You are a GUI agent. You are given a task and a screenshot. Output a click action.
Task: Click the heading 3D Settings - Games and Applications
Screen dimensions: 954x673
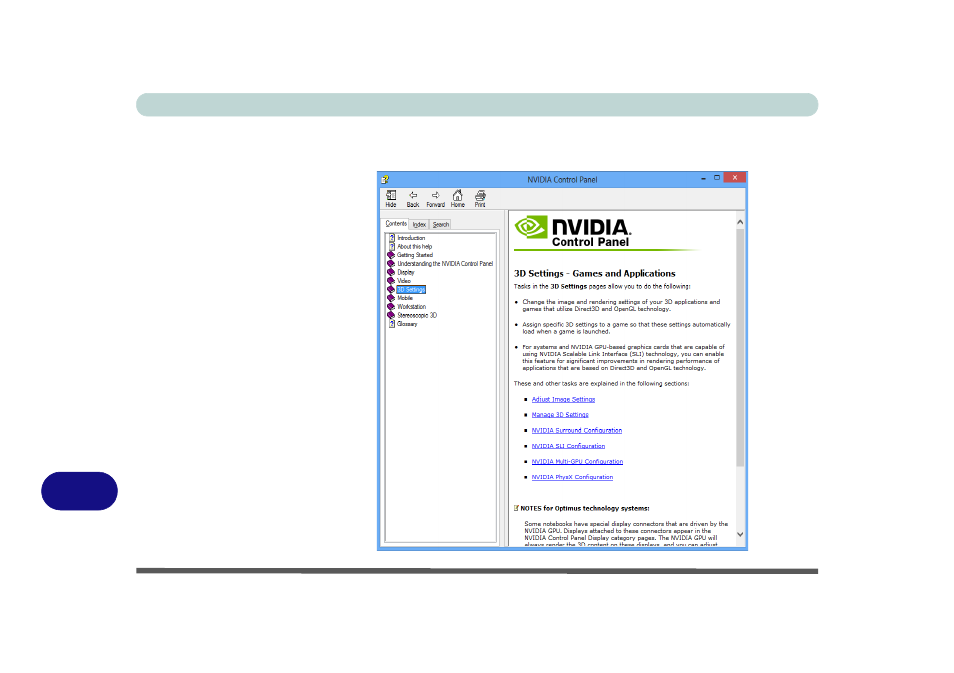click(x=594, y=273)
